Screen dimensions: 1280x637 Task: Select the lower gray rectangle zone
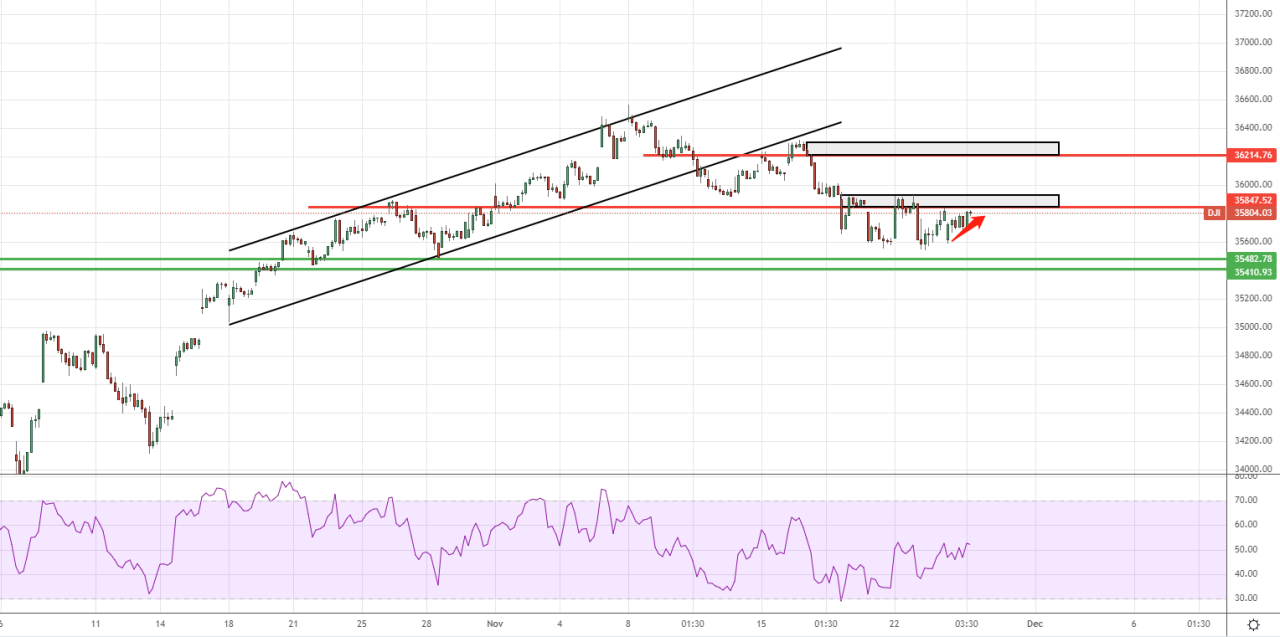point(950,201)
